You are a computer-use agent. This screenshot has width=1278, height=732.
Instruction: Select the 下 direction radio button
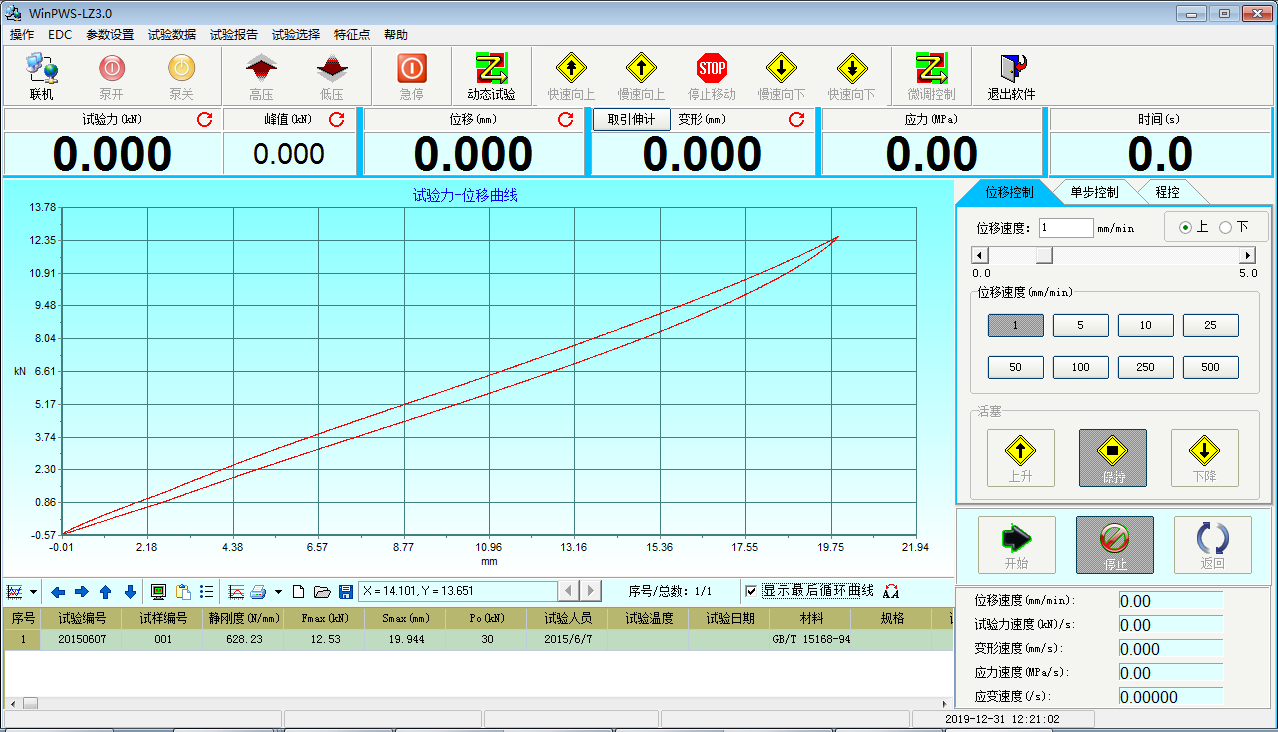coord(1226,227)
